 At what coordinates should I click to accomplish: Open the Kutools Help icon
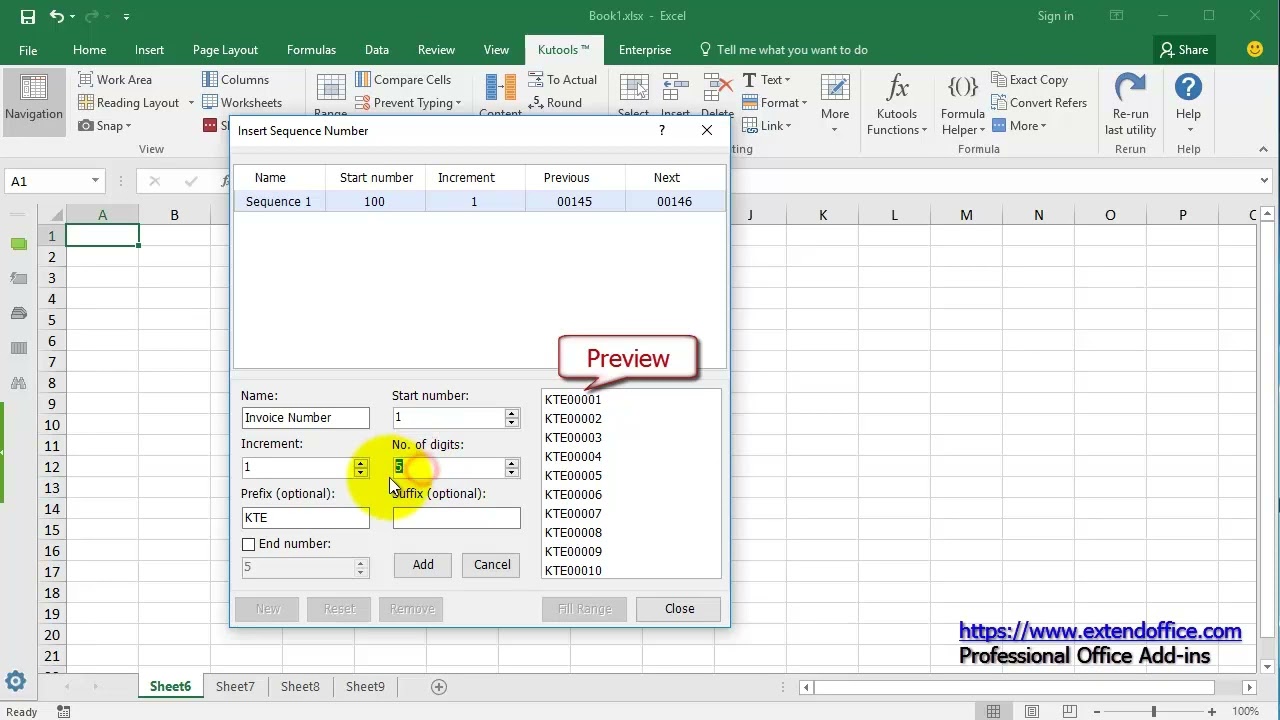coord(1188,87)
